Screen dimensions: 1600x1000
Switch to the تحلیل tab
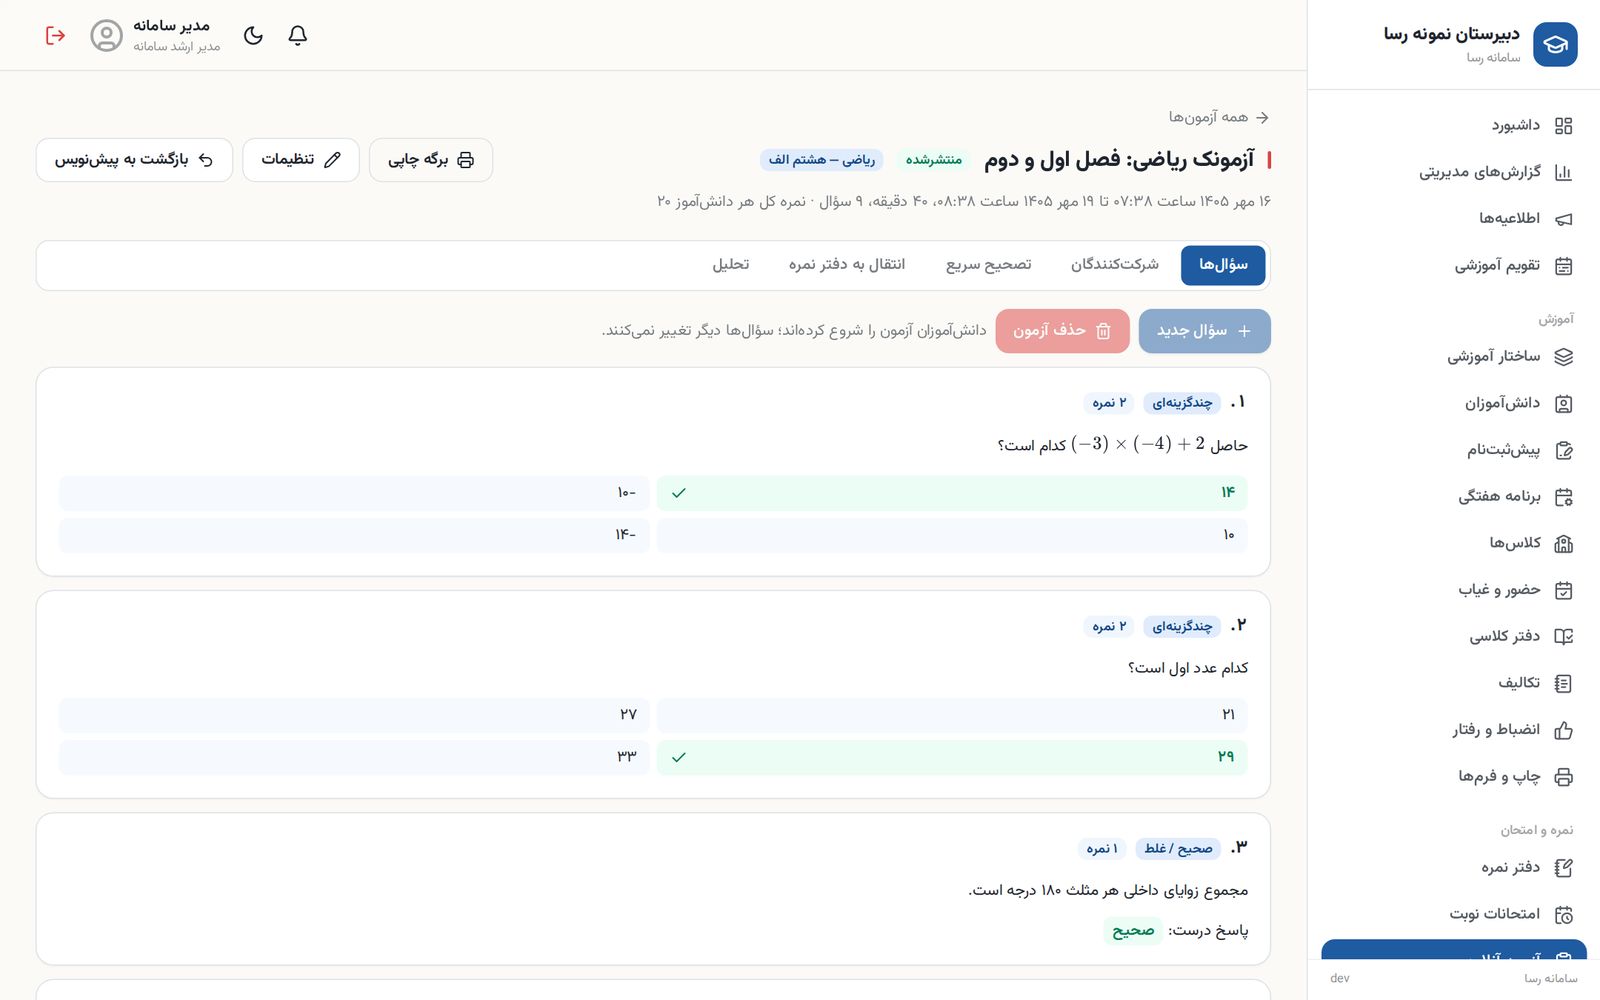coord(730,265)
